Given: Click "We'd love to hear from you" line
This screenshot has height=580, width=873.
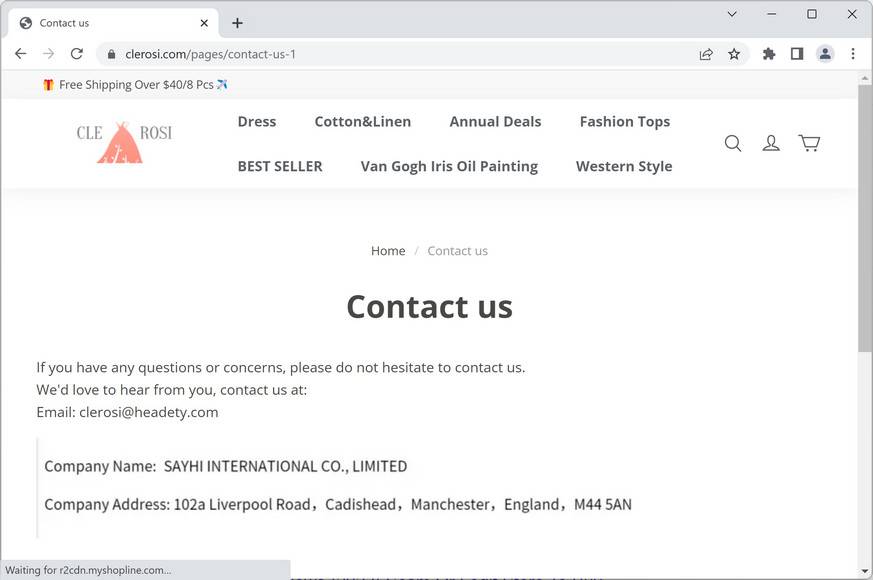Looking at the screenshot, I should pos(171,390).
